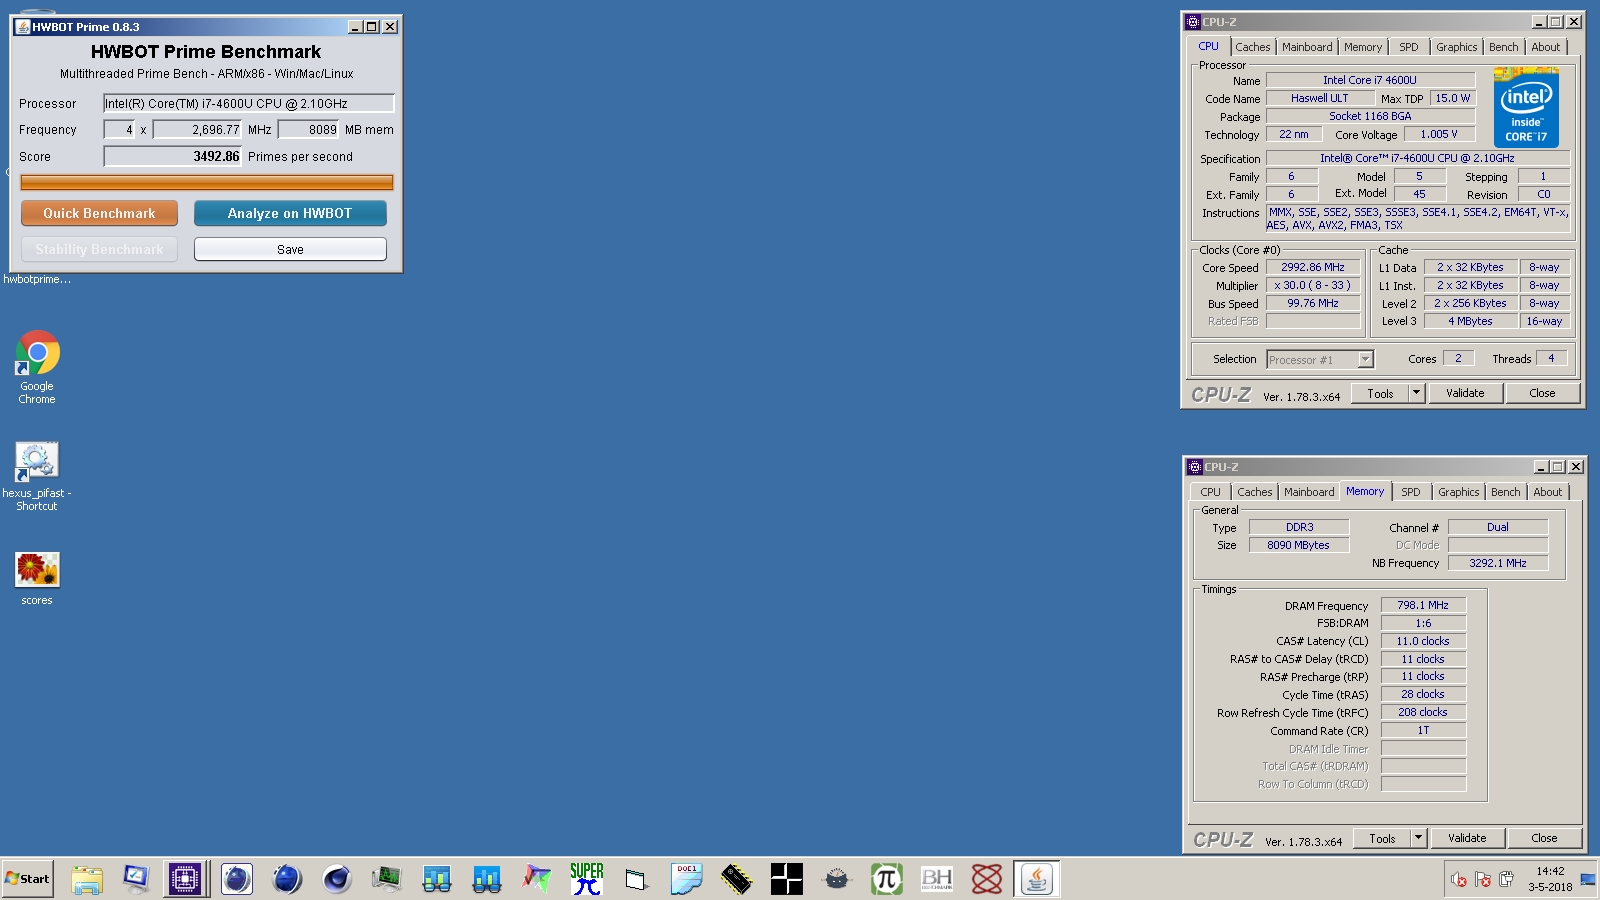The width and height of the screenshot is (1600, 900).
Task: Click the Processor field in HWBOT Prime
Action: tap(249, 103)
